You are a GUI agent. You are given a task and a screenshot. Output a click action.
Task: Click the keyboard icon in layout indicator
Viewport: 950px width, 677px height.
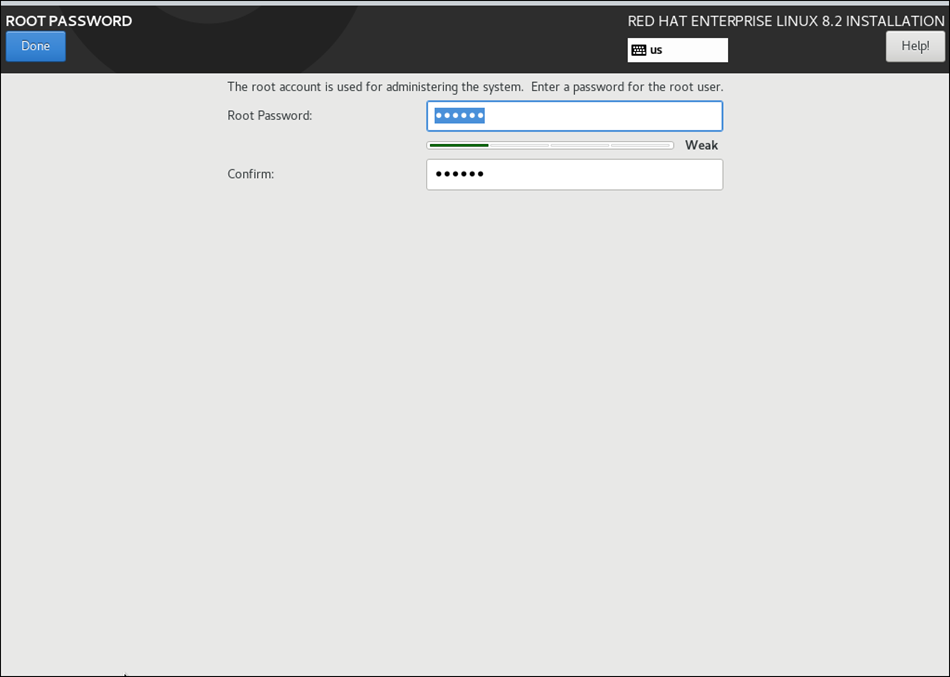point(639,50)
